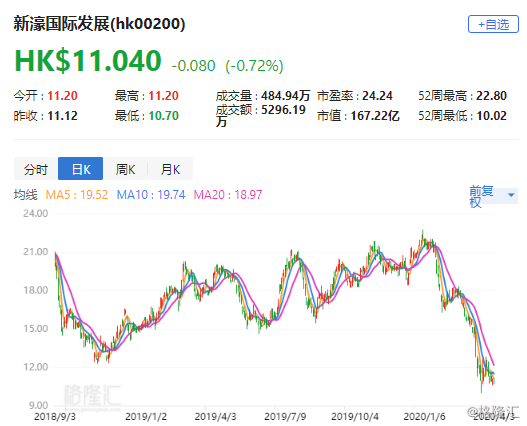527x426 pixels.
Task: Click the percent change (-0.72%)
Action: pos(254,66)
